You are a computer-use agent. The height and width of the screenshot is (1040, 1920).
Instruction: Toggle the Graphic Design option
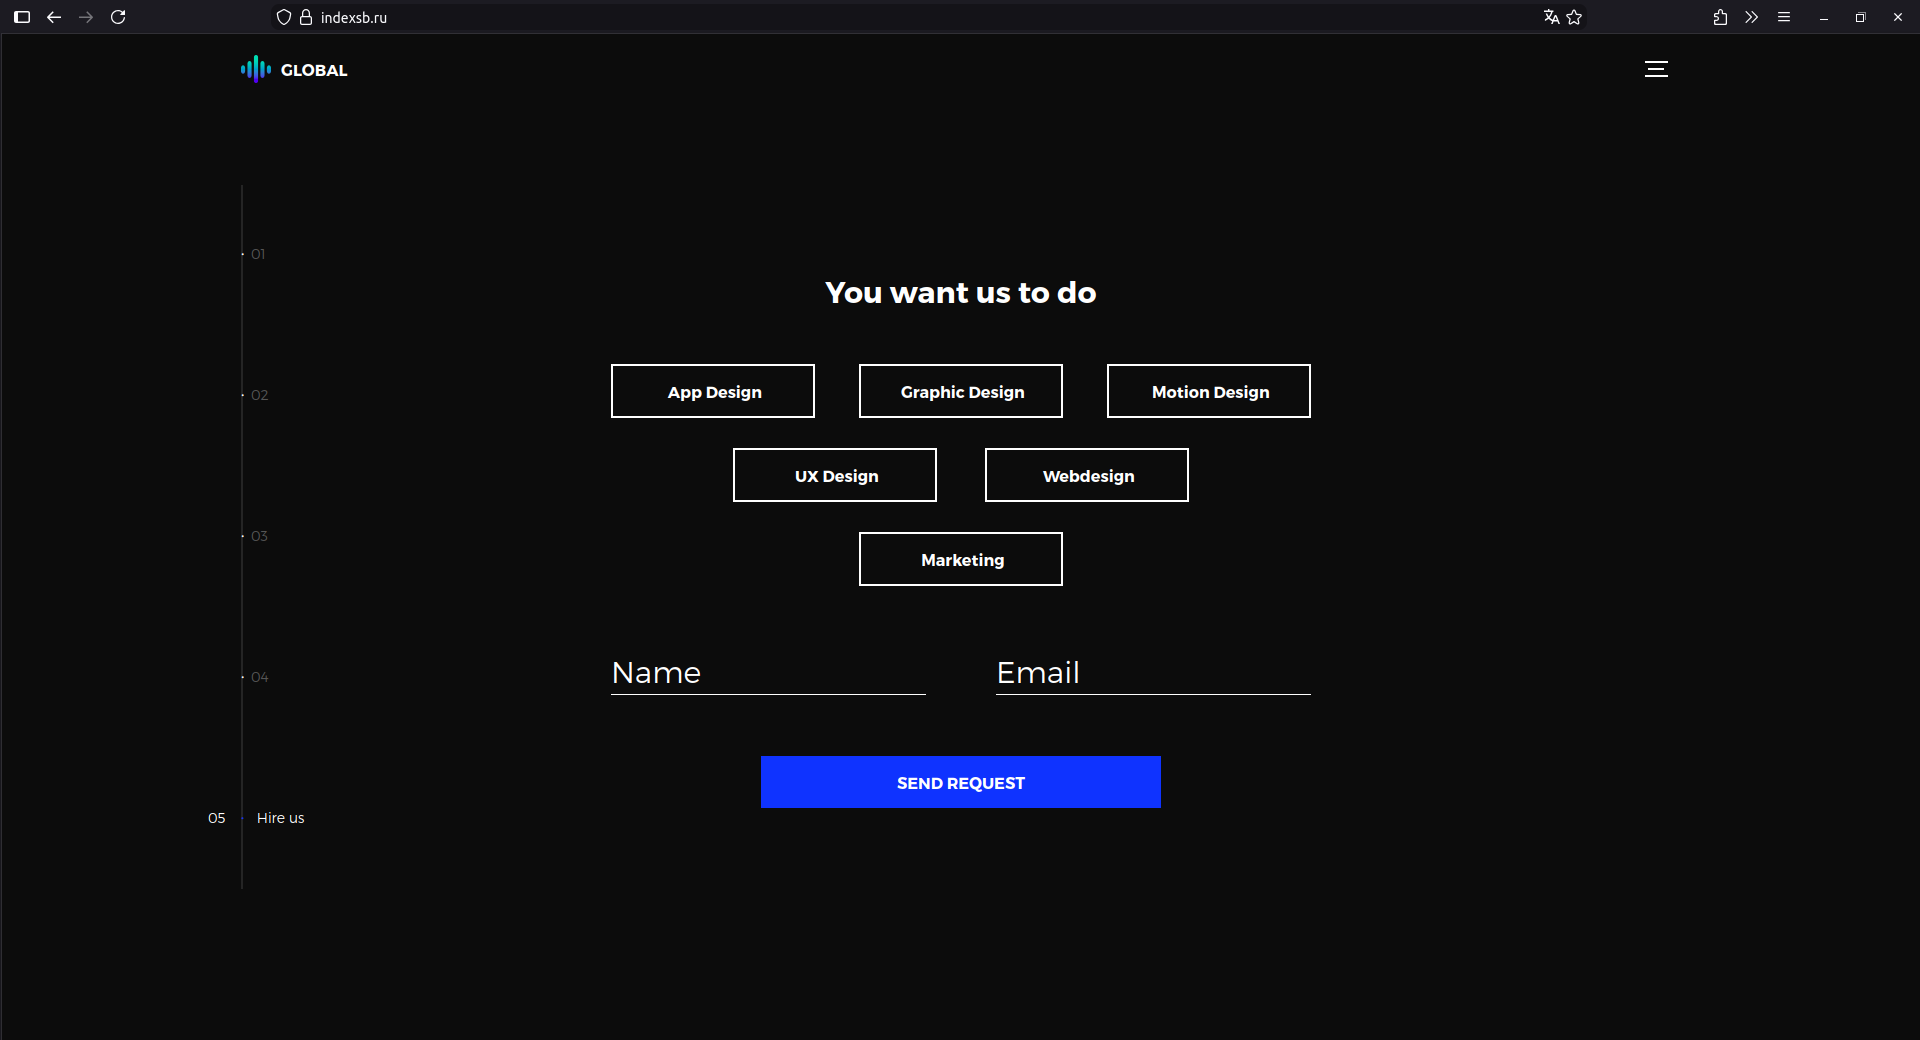961,391
